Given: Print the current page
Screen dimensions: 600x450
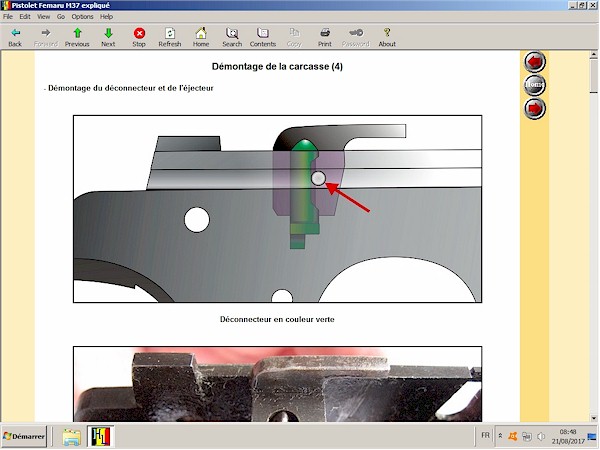Looking at the screenshot, I should pyautogui.click(x=325, y=38).
